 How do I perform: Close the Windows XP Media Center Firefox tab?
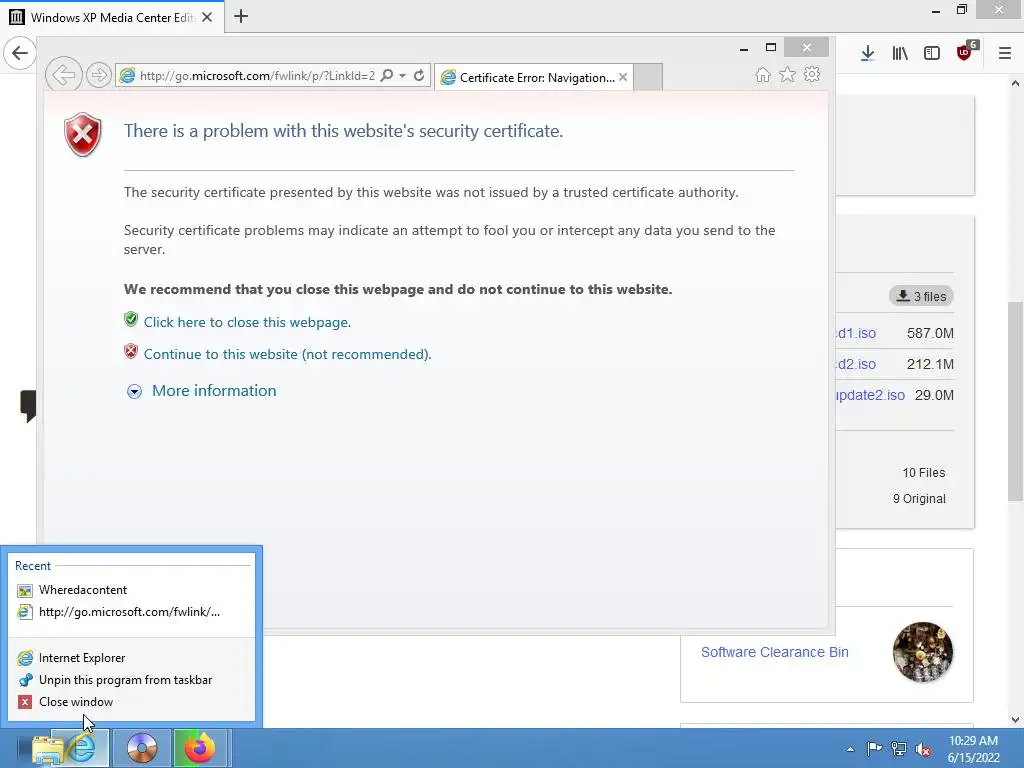[x=207, y=17]
